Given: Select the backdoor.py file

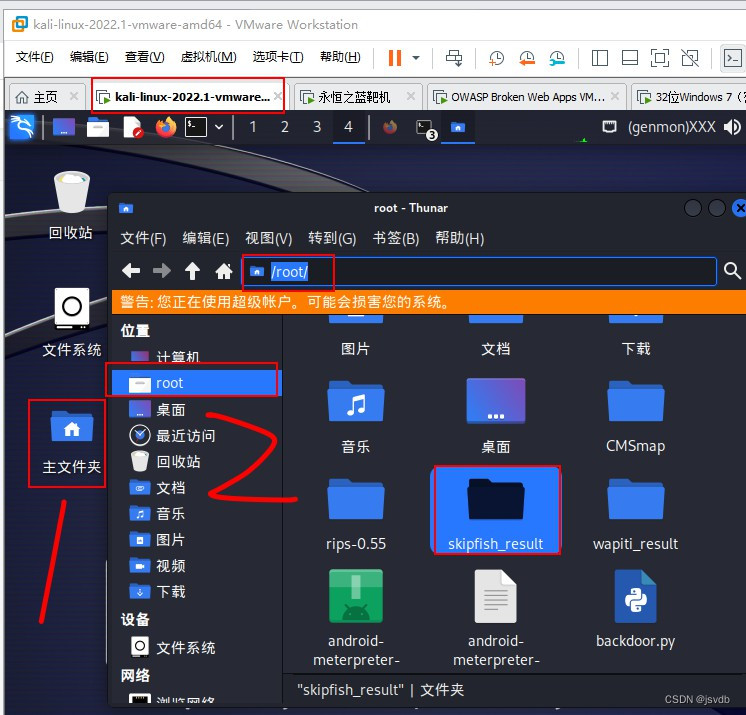Looking at the screenshot, I should (x=636, y=610).
